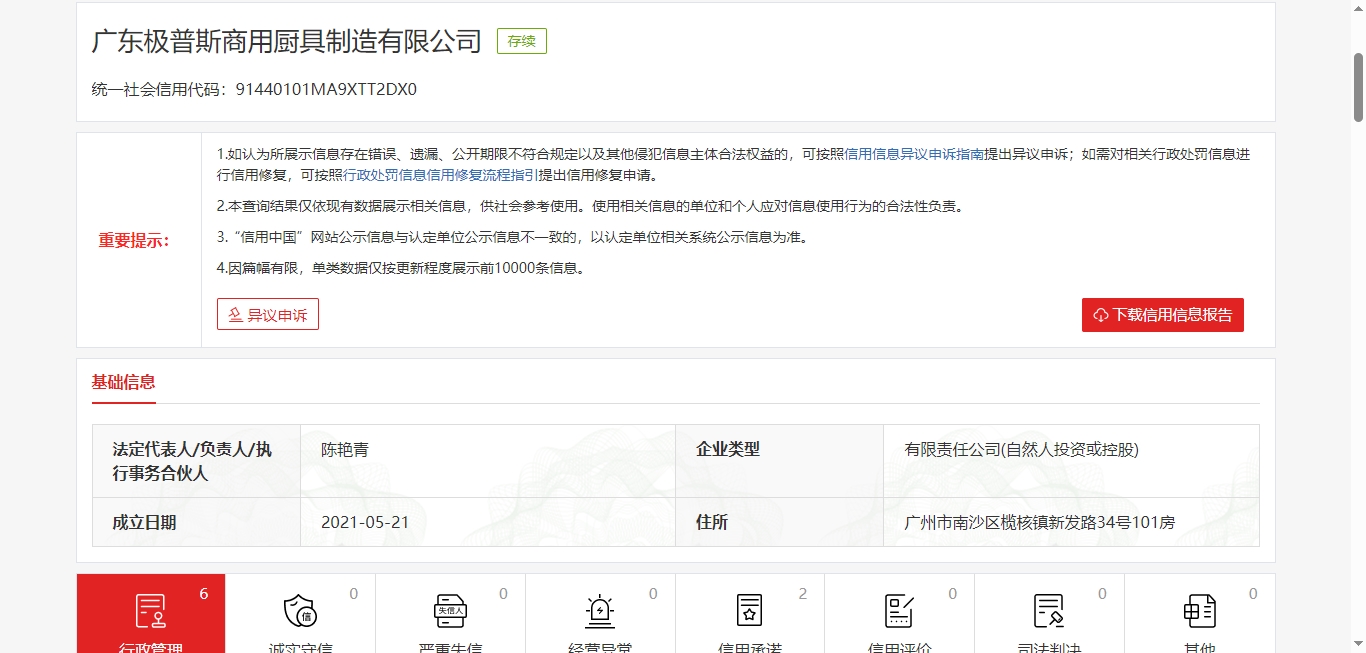Image resolution: width=1366 pixels, height=653 pixels.
Task: Open the 信用承诺 star document icon
Action: 750,611
